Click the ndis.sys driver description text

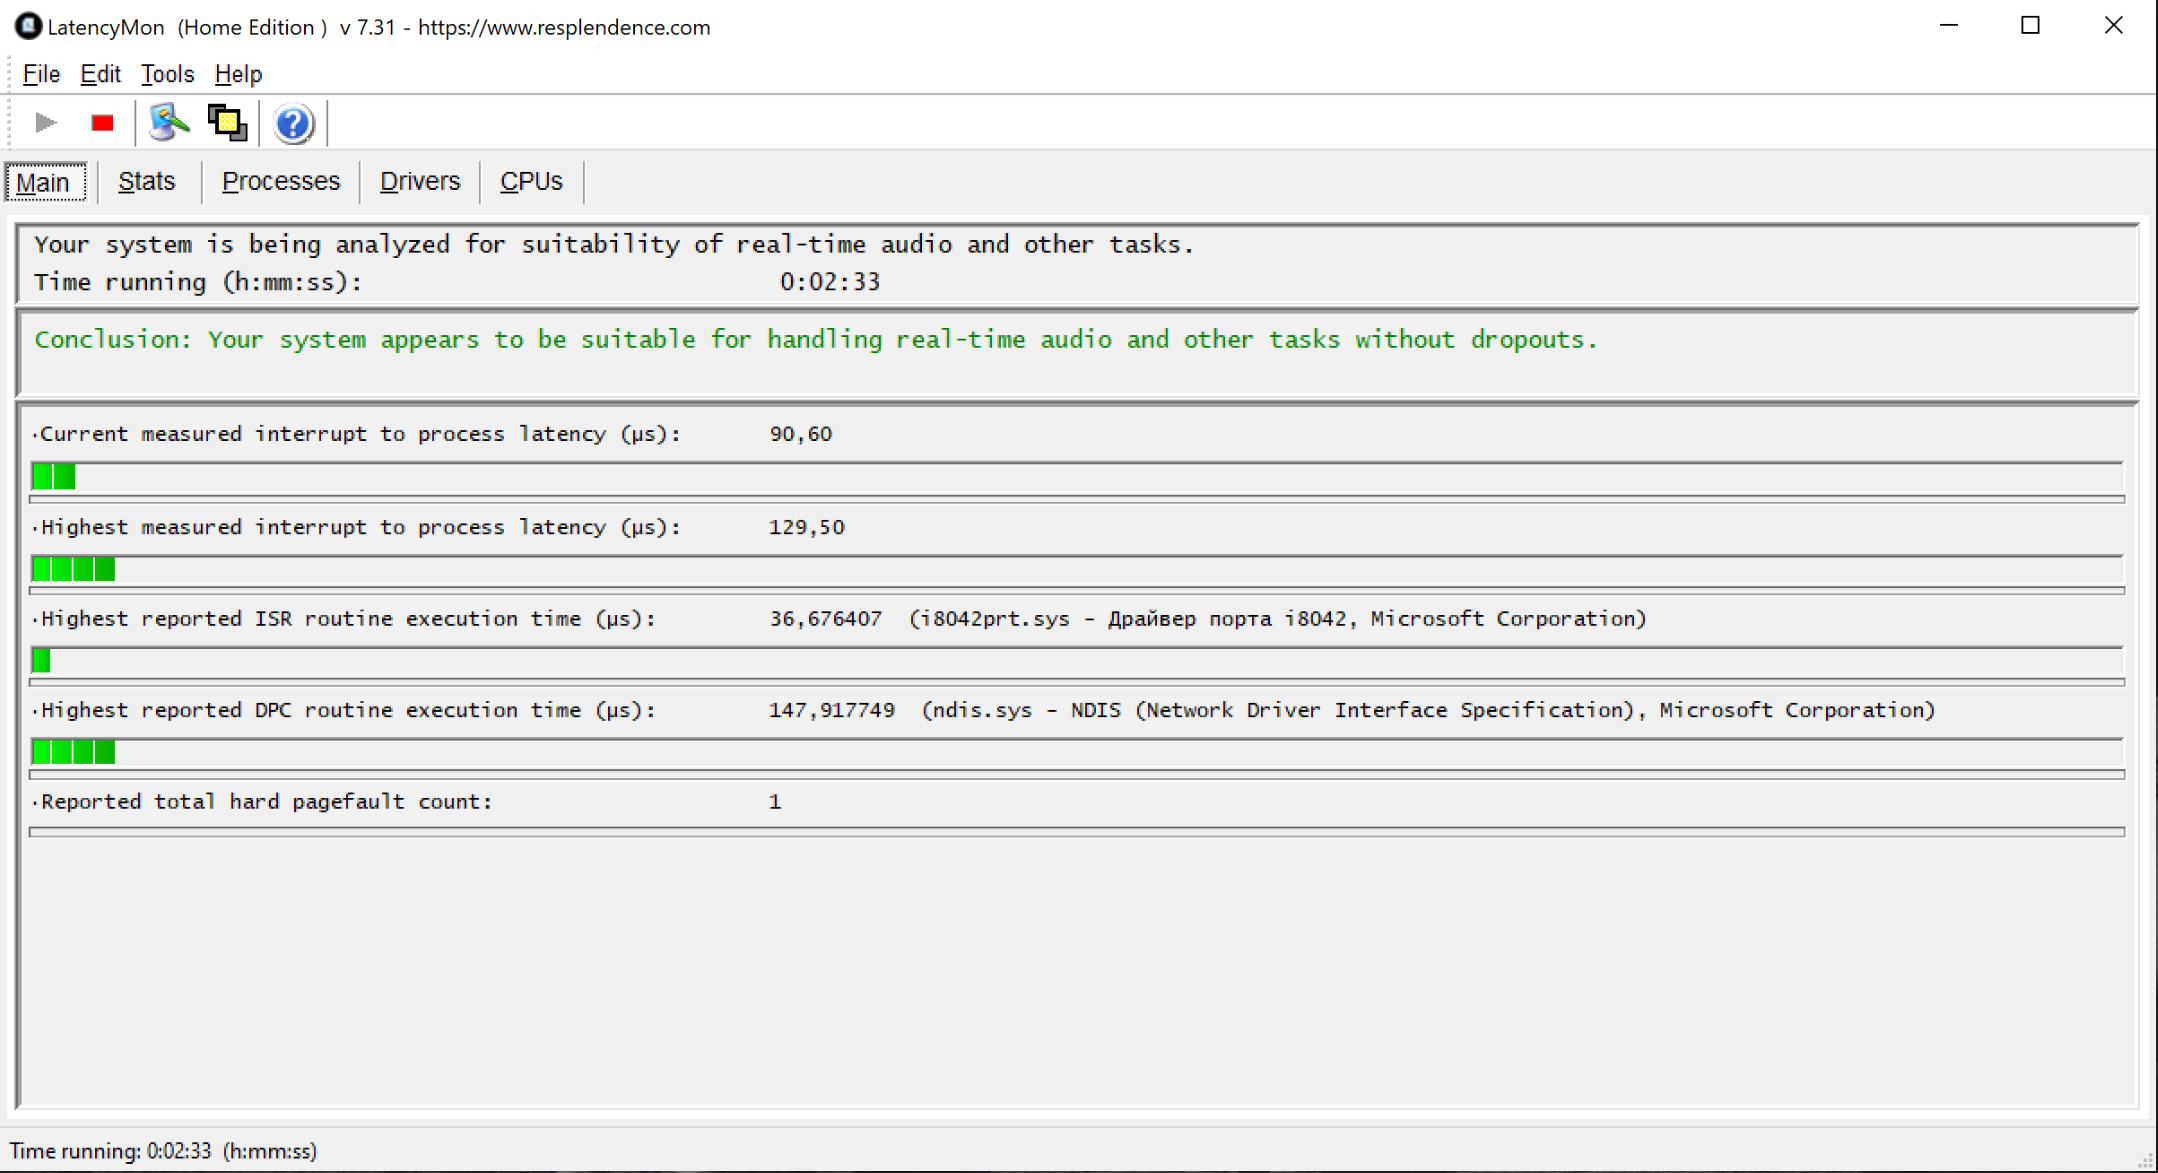coord(1429,710)
